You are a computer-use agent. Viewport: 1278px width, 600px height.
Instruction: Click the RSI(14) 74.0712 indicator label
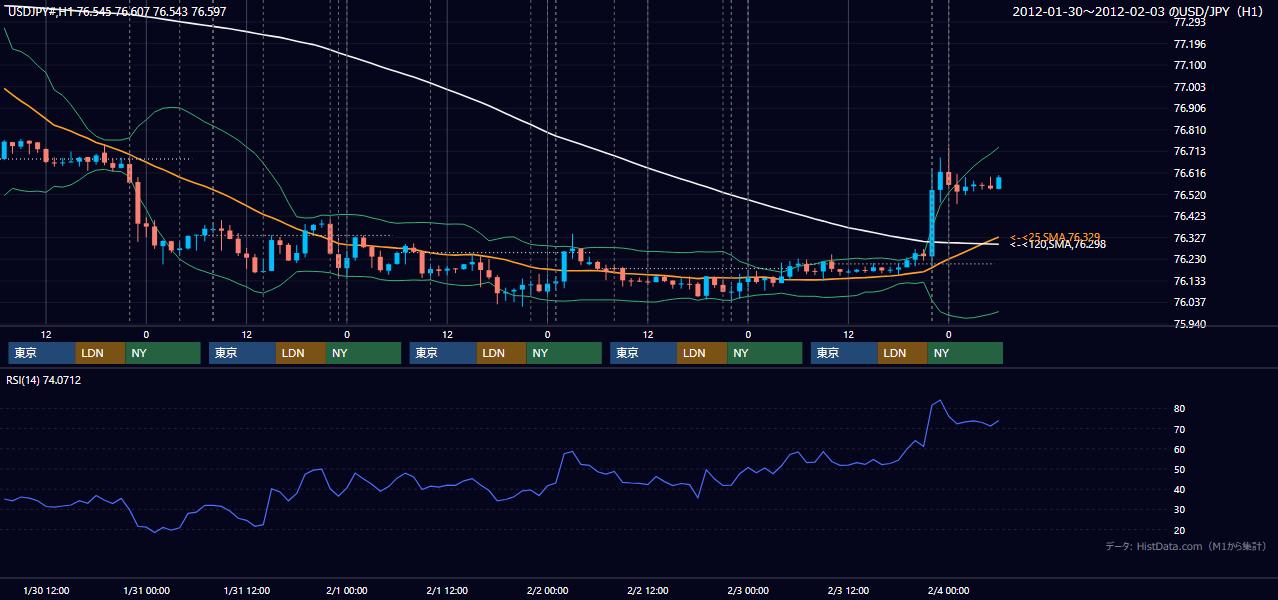44,380
